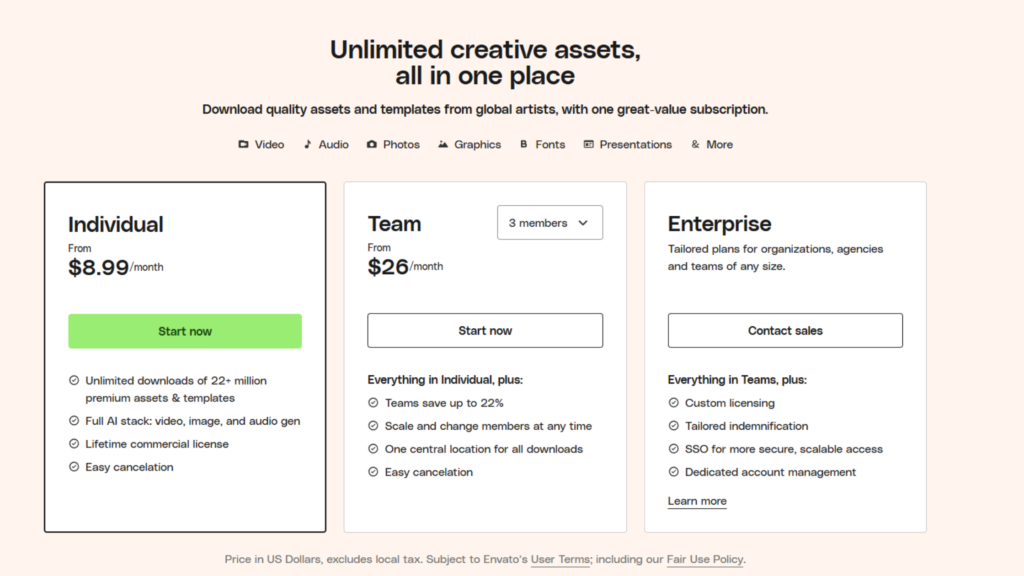Click the Graphics category icon
1024x576 pixels.
click(x=443, y=144)
